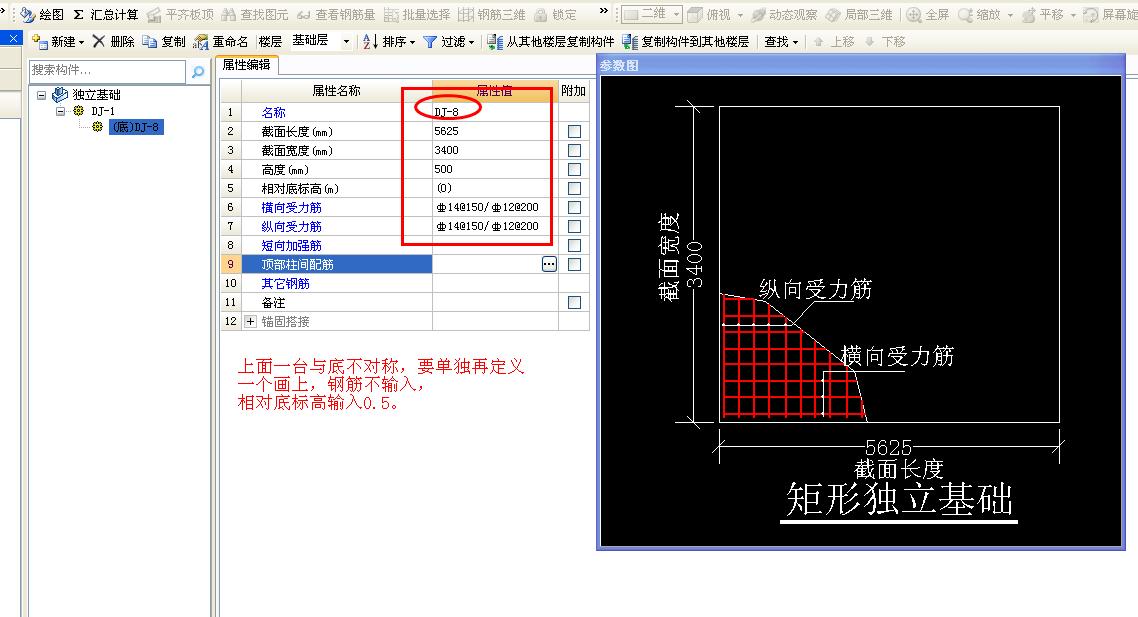1138x617 pixels.
Task: Select the 属性编辑 tab
Action: 247,65
